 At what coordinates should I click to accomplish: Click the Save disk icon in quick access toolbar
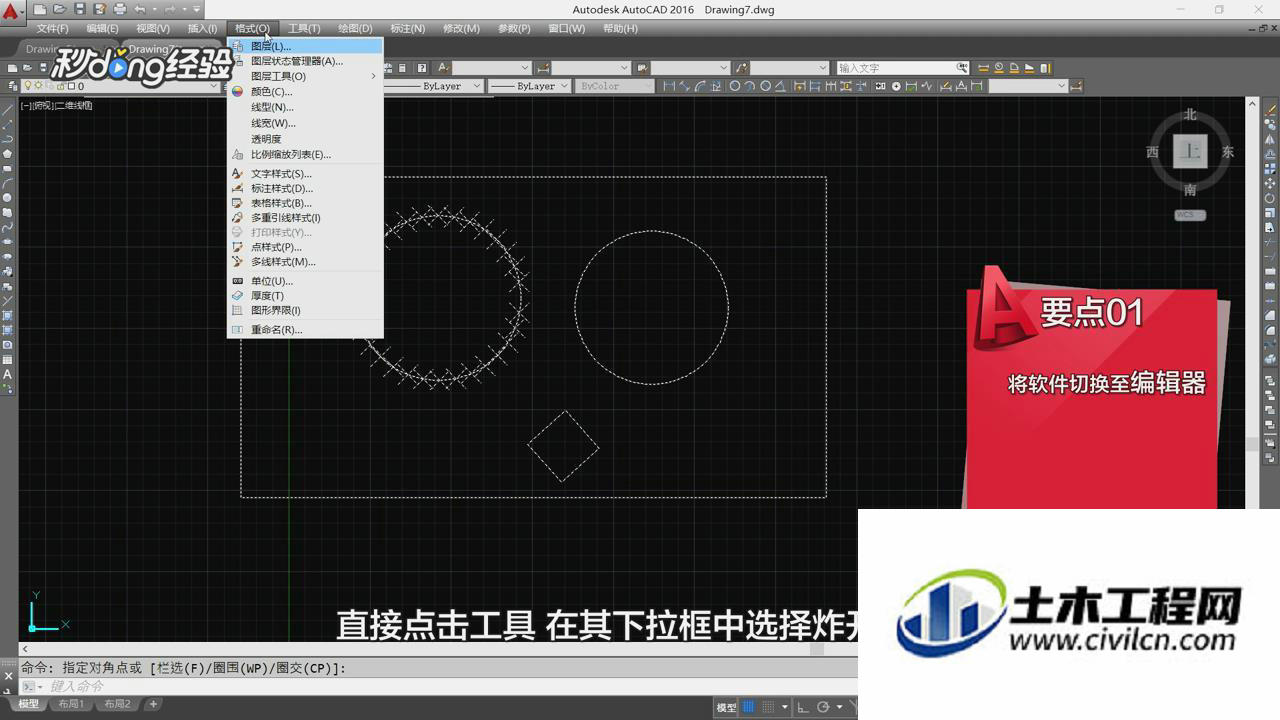coord(80,9)
